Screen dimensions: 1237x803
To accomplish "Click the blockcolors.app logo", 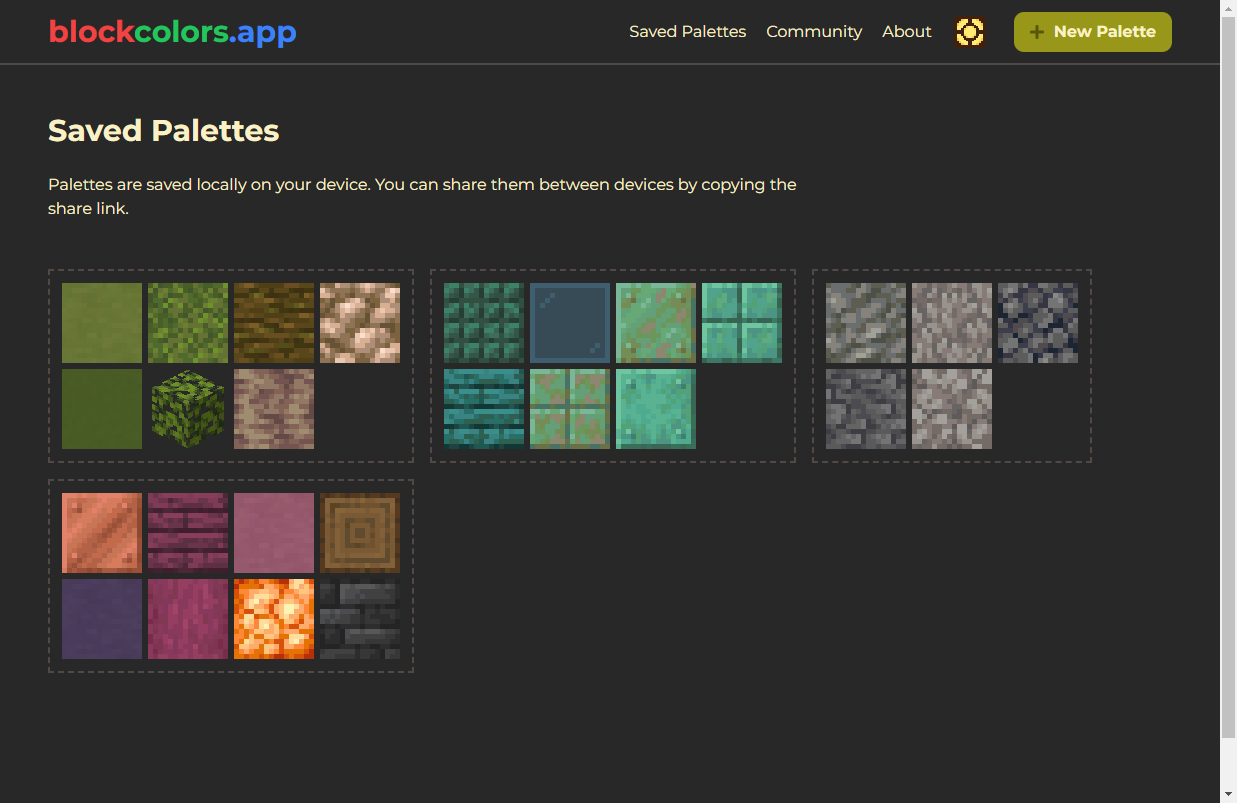I will 171,31.
